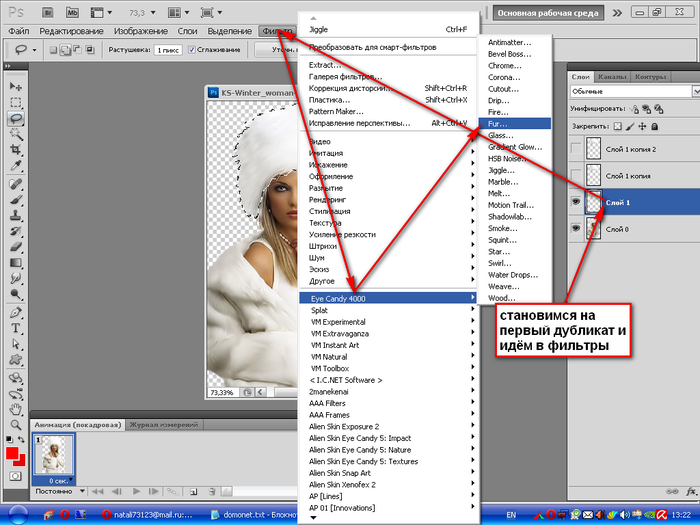Choose Add to selection mode button

point(65,50)
